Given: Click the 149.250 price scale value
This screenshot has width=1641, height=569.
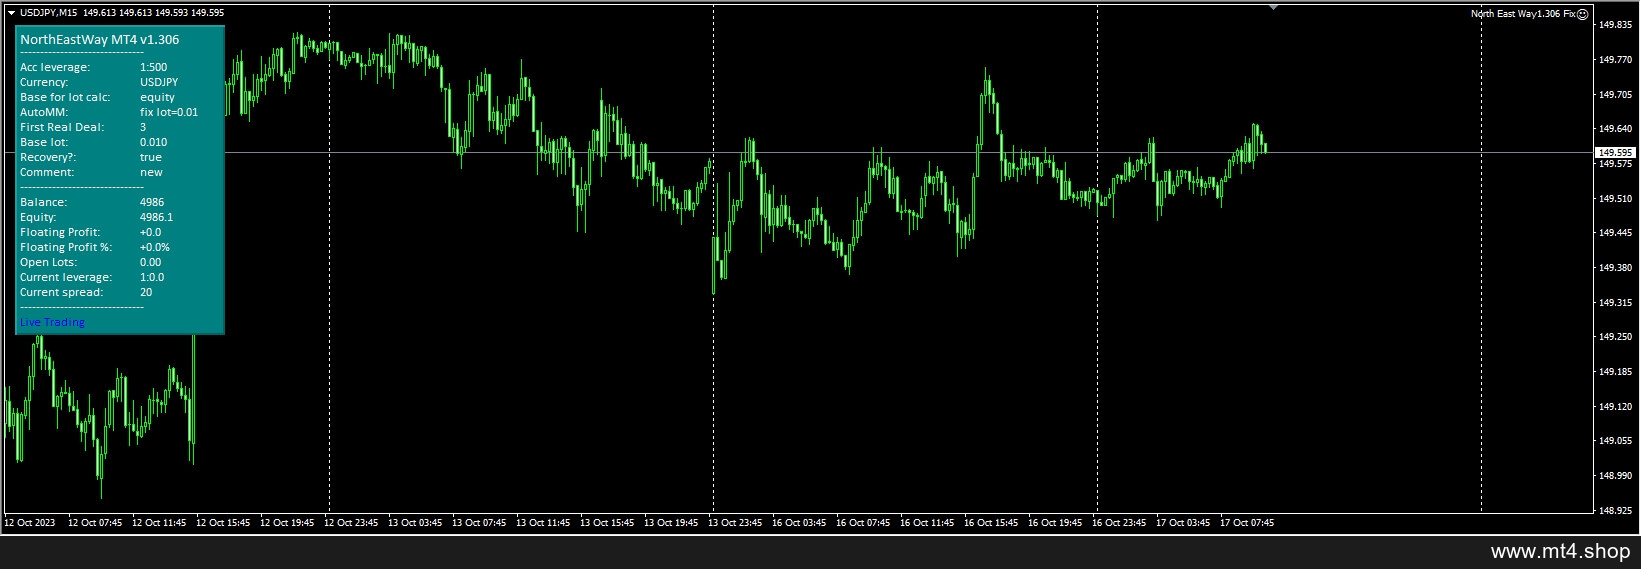Looking at the screenshot, I should (x=1615, y=337).
